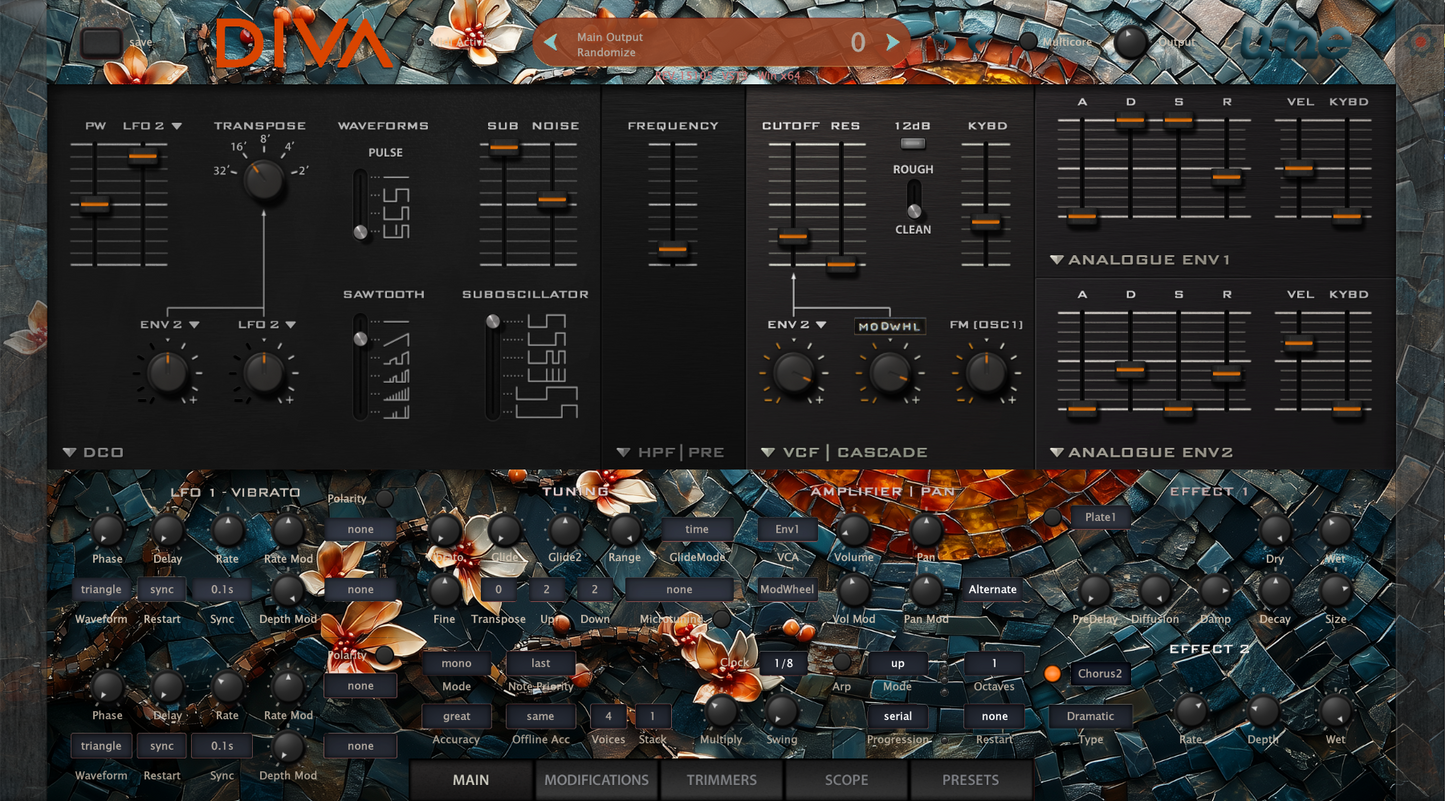The height and width of the screenshot is (801, 1445).
Task: Click the Swing knob
Action: pyautogui.click(x=781, y=711)
